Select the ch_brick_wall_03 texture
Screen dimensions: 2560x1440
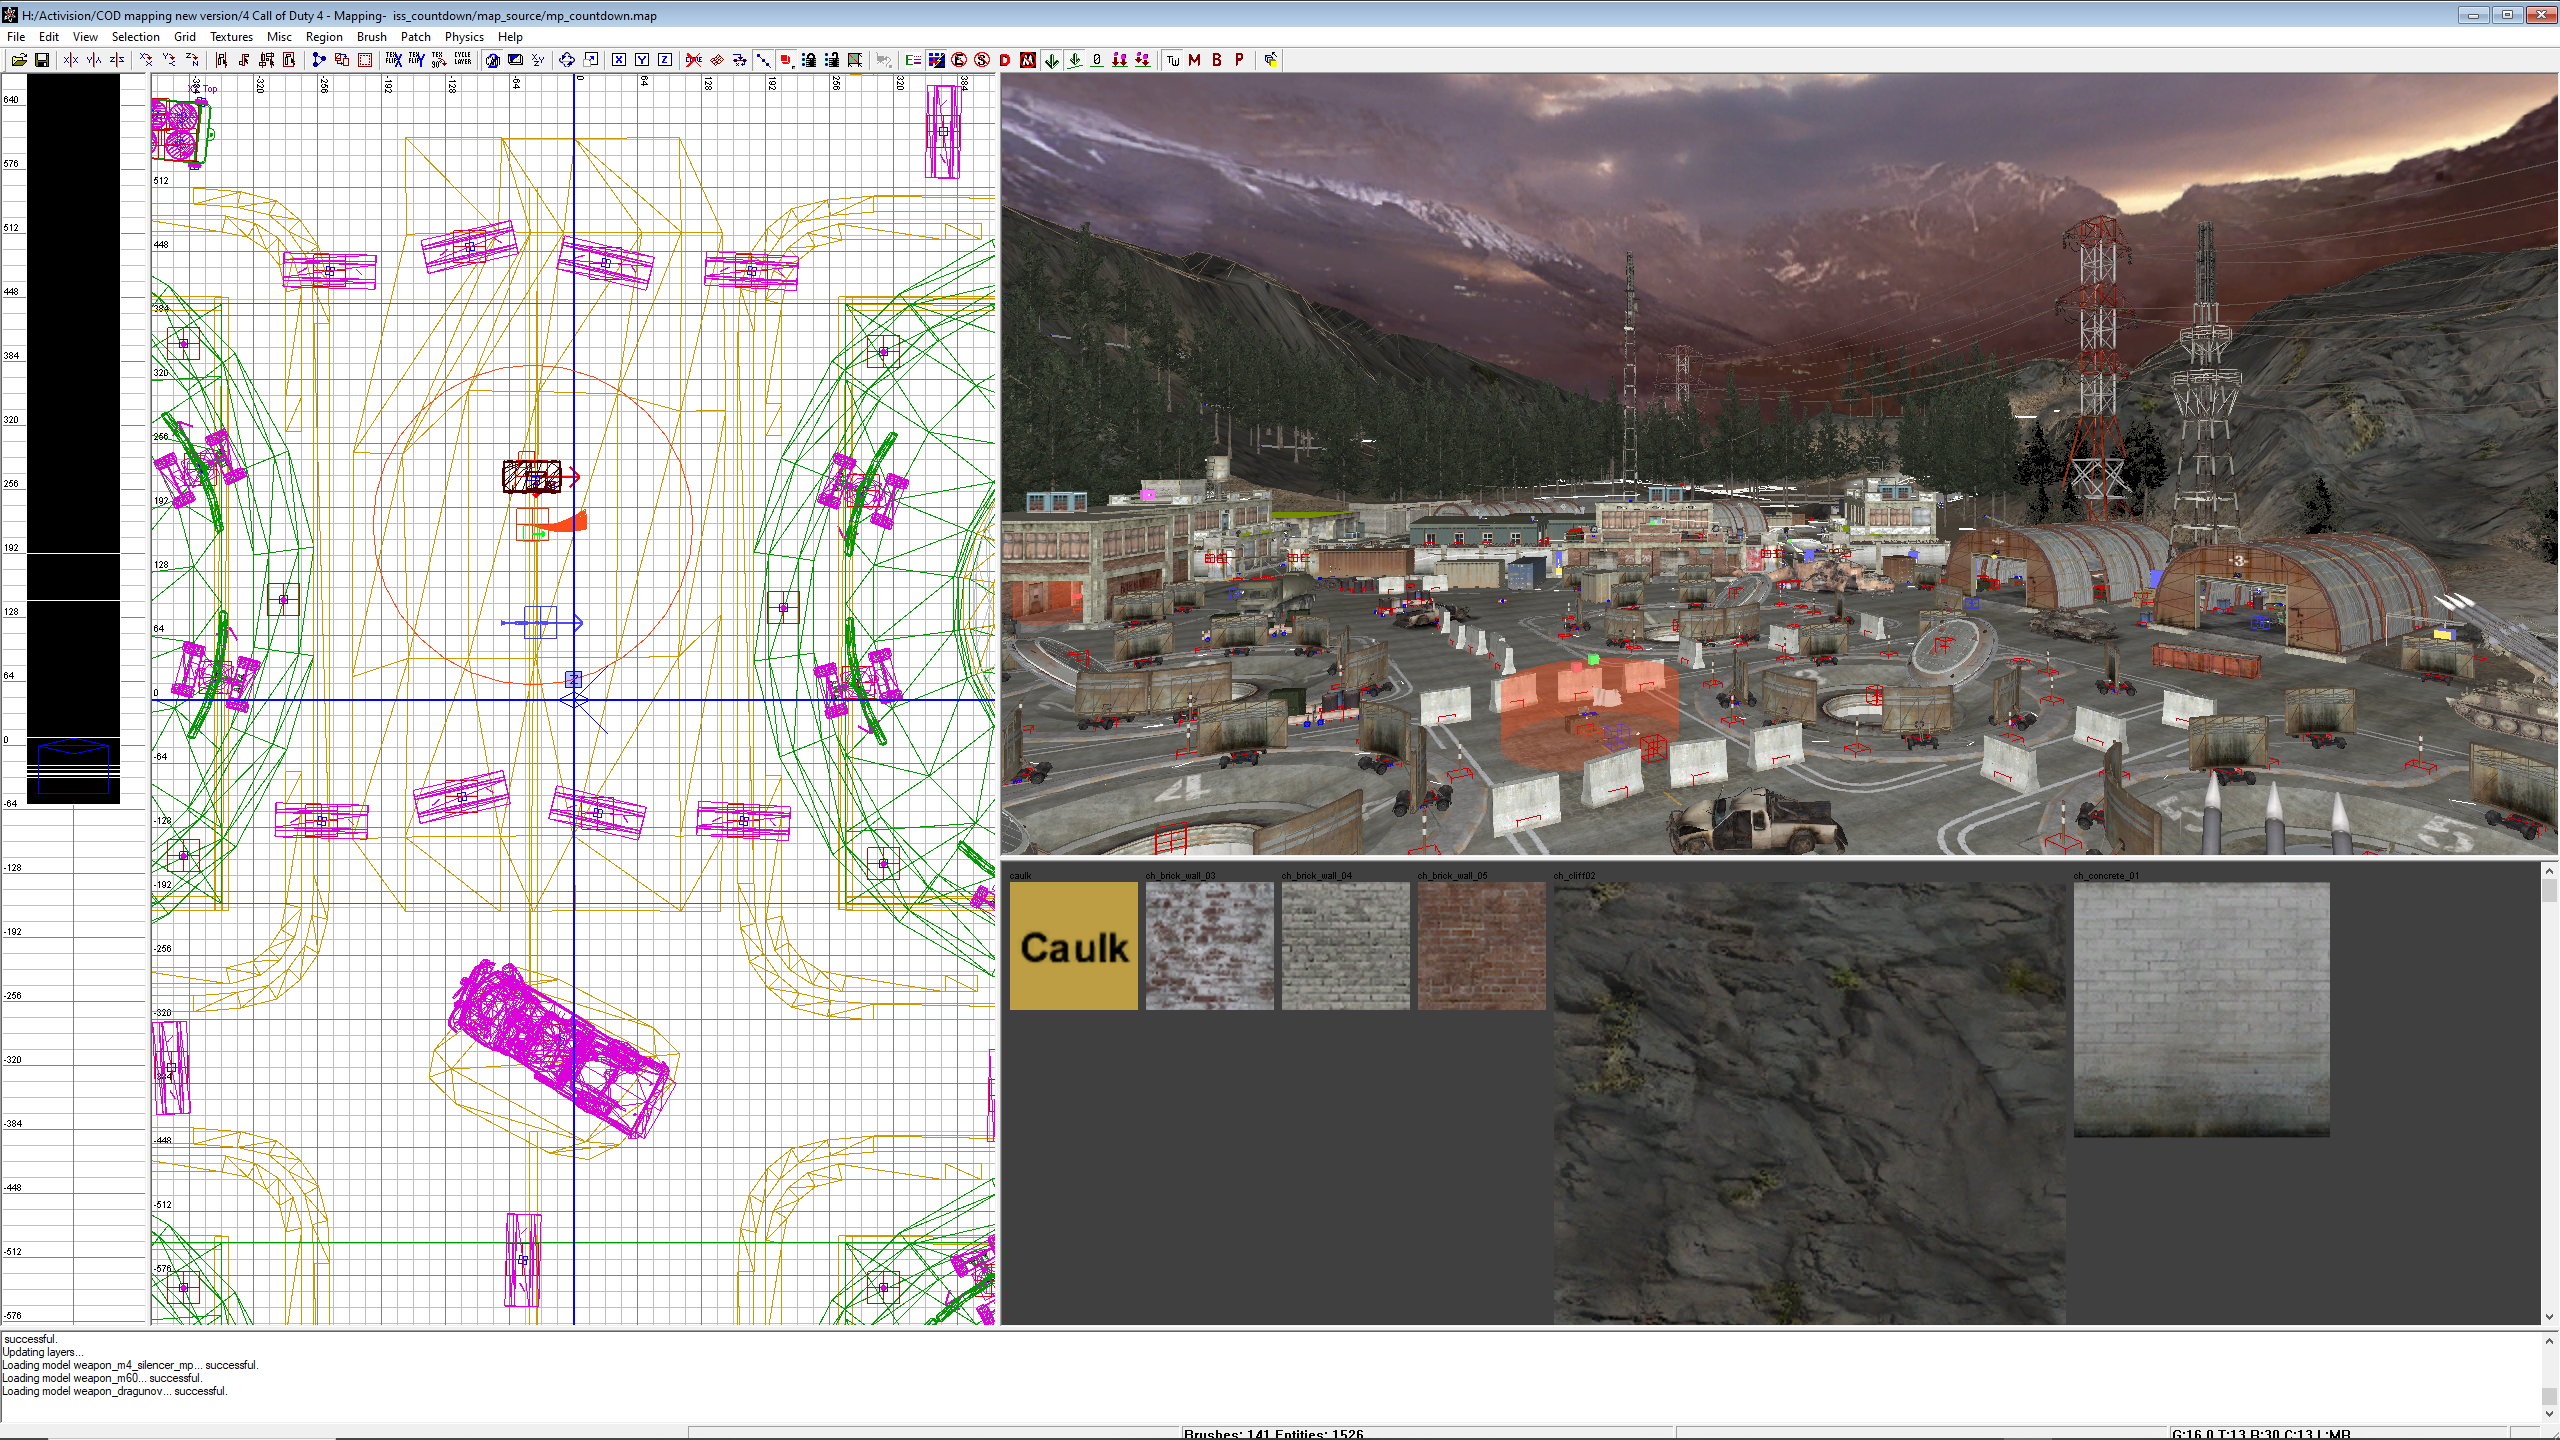pos(1210,946)
